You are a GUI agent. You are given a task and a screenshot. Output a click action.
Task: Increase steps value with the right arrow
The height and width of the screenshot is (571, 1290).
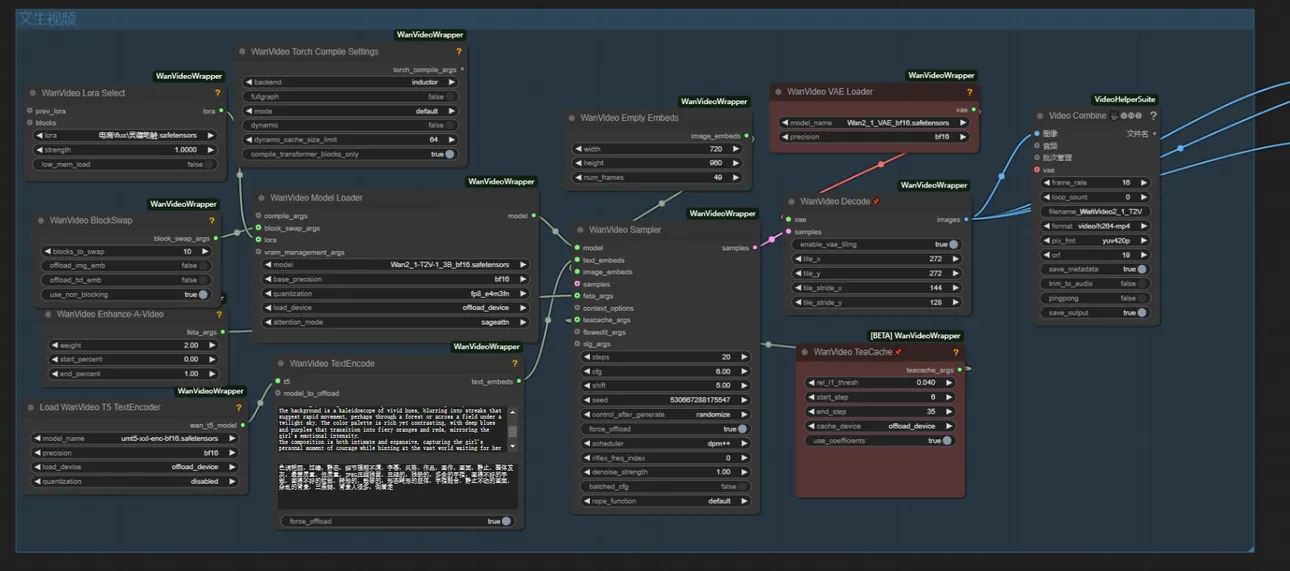tap(744, 357)
